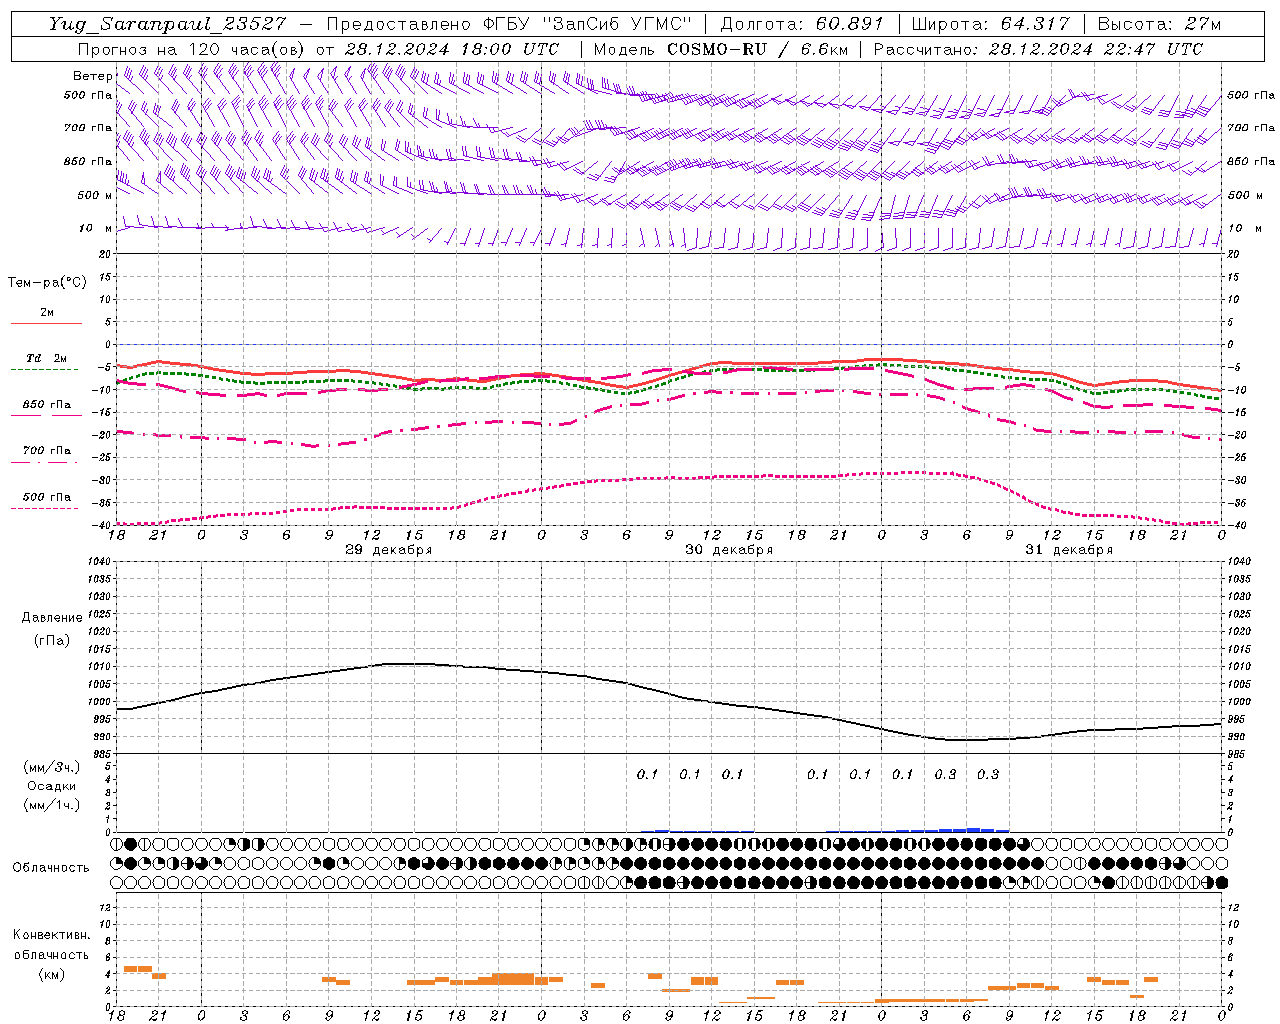1280x1024 pixels.
Task: Click the 30 декабря date label
Action: pyautogui.click(x=728, y=550)
